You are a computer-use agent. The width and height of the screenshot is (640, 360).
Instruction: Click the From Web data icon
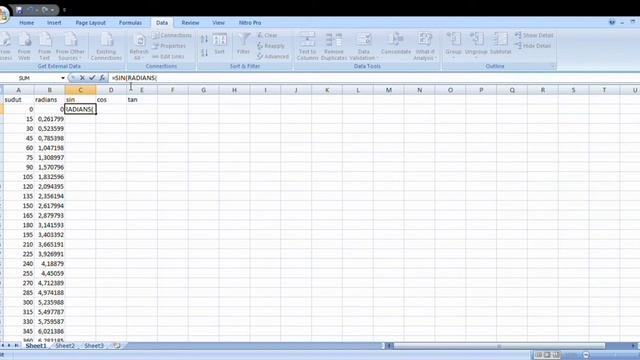(24, 47)
